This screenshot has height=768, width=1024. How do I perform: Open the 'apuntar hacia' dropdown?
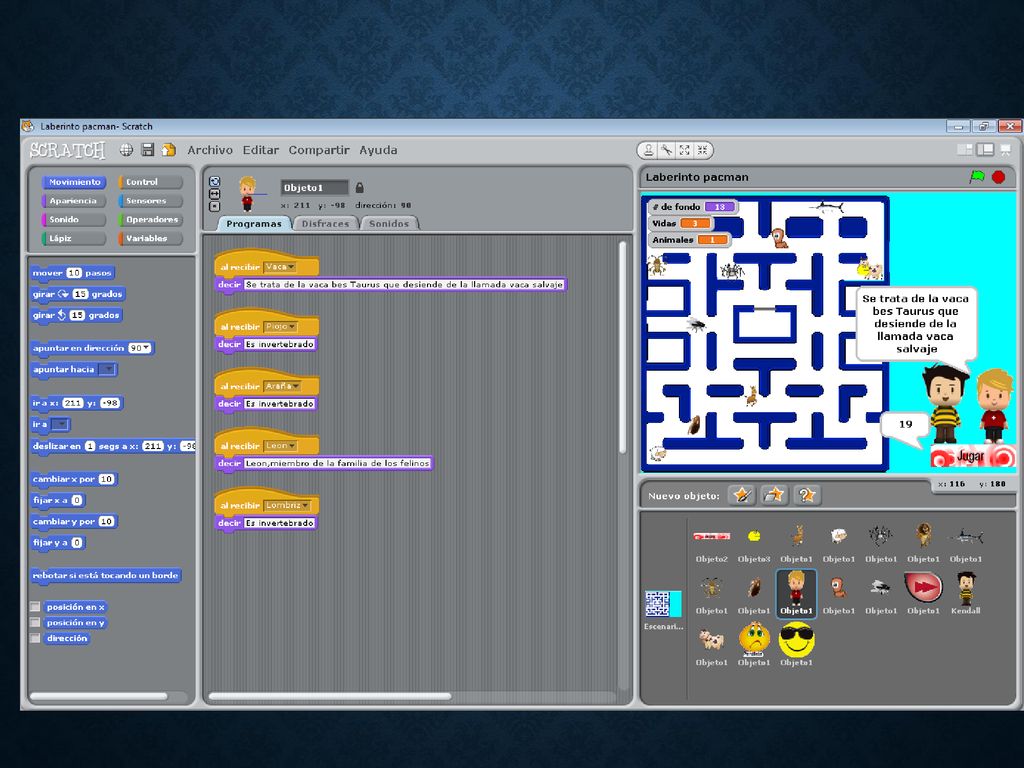click(106, 370)
